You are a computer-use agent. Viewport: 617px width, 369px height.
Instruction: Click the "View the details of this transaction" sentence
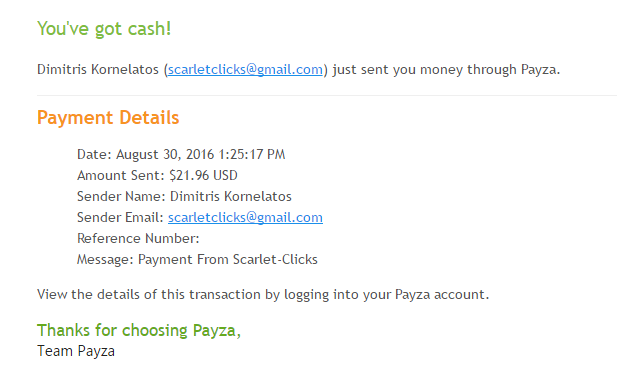(263, 295)
